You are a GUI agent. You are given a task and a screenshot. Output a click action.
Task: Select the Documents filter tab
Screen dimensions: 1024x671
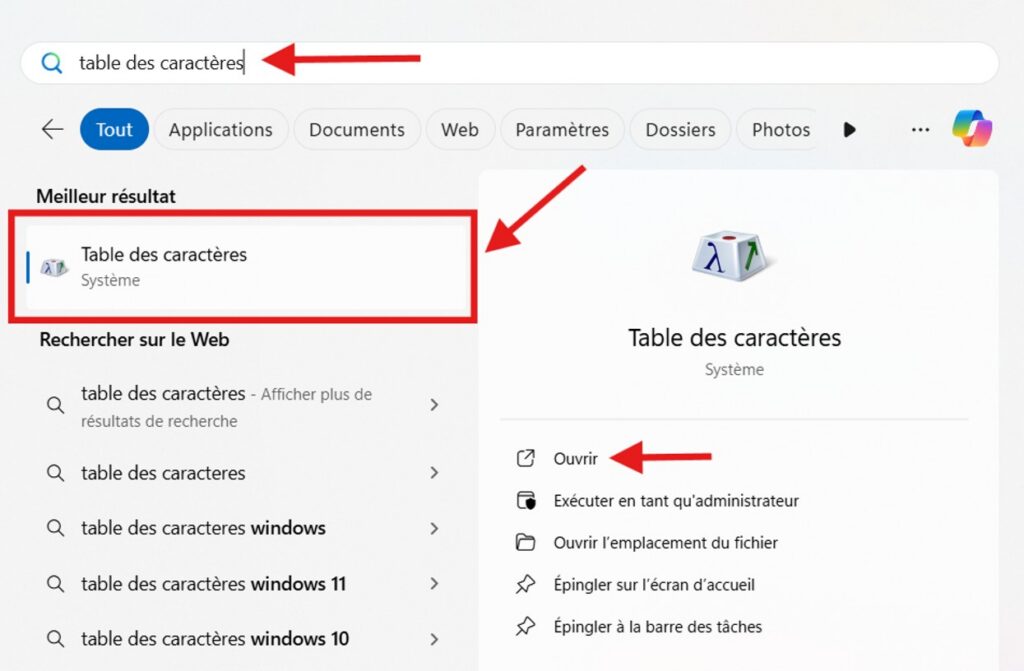(356, 130)
